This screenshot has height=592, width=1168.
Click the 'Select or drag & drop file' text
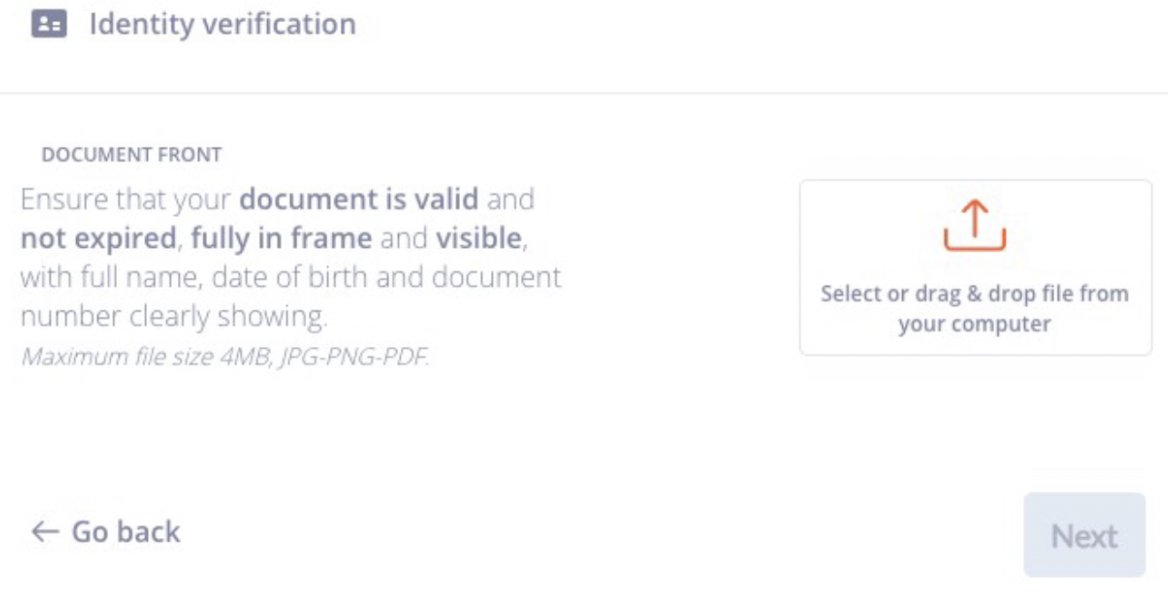pos(974,294)
